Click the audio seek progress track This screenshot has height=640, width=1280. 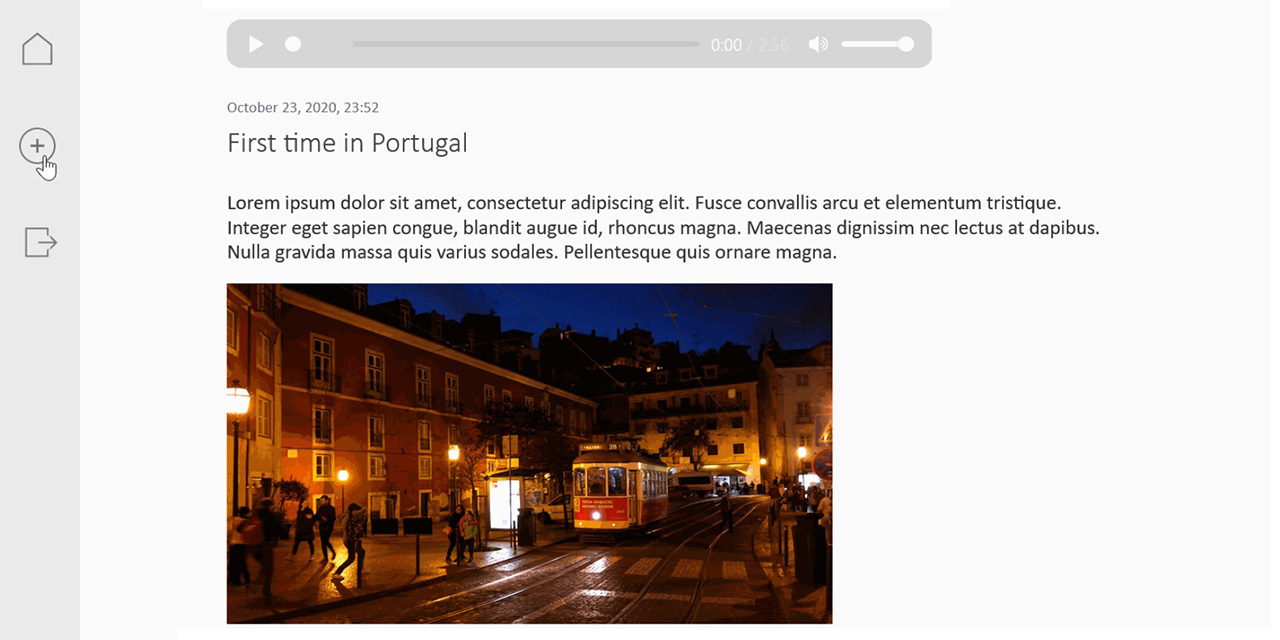pos(526,44)
